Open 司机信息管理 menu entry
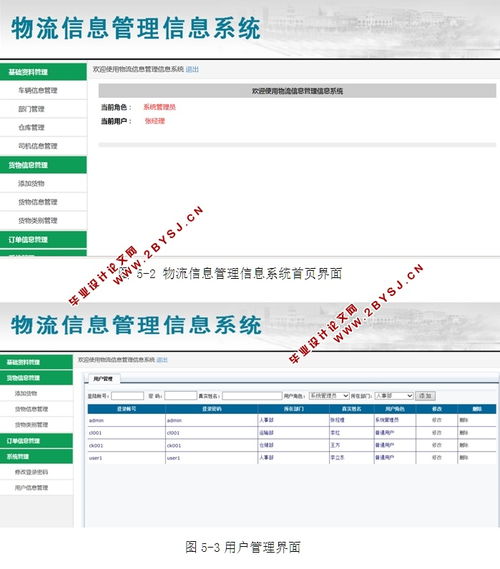The height and width of the screenshot is (569, 500). (38, 146)
